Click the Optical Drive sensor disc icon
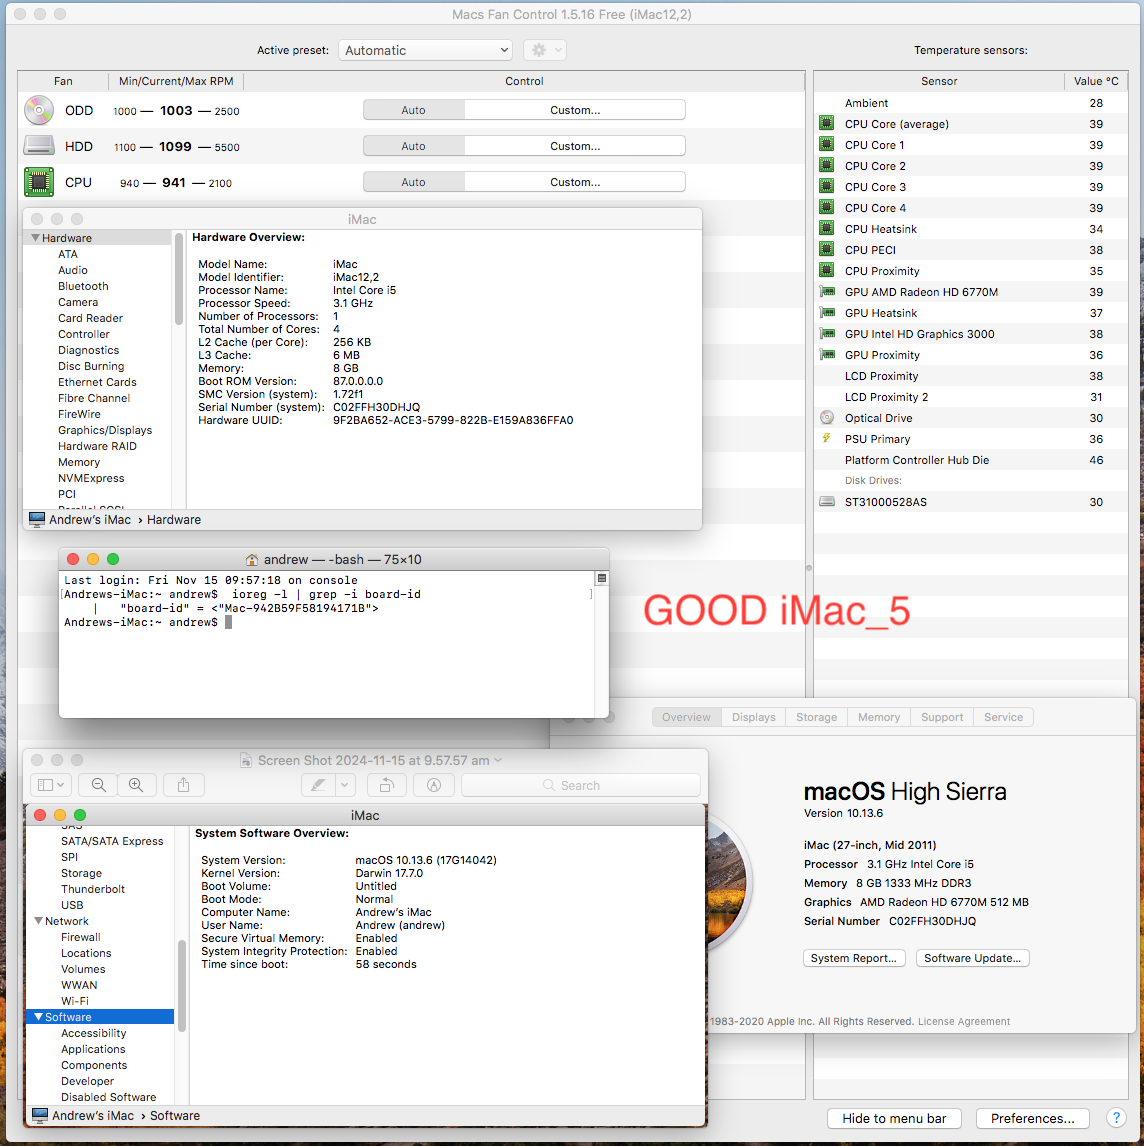 pyautogui.click(x=827, y=417)
